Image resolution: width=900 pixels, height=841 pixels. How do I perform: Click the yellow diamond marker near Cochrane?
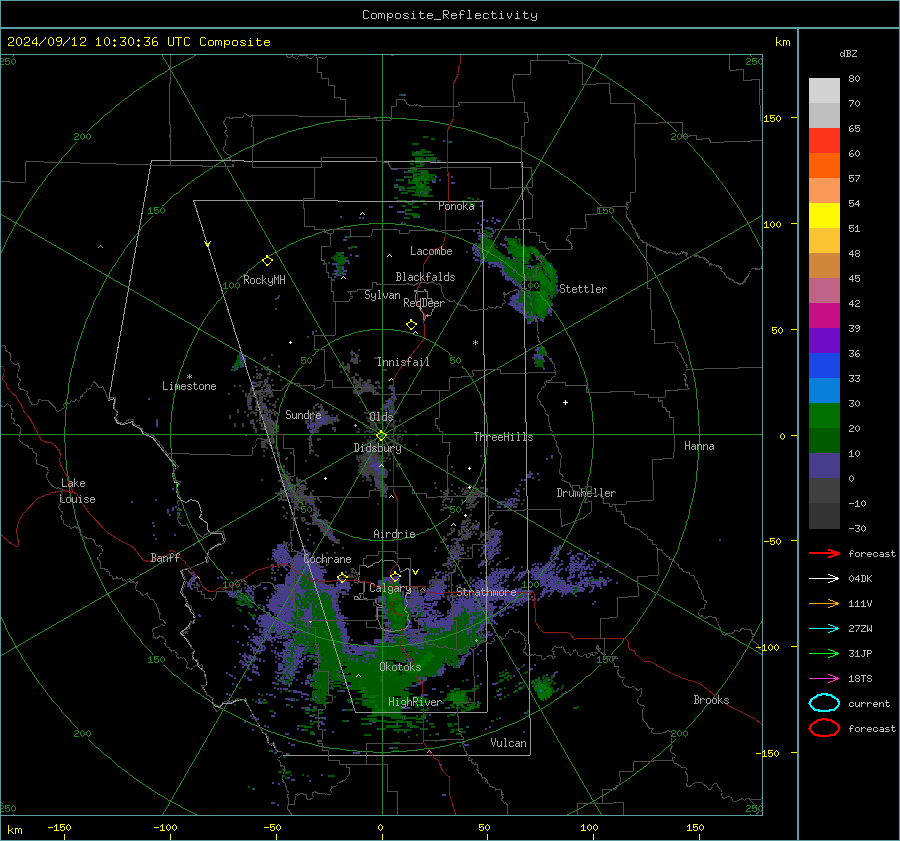point(342,577)
